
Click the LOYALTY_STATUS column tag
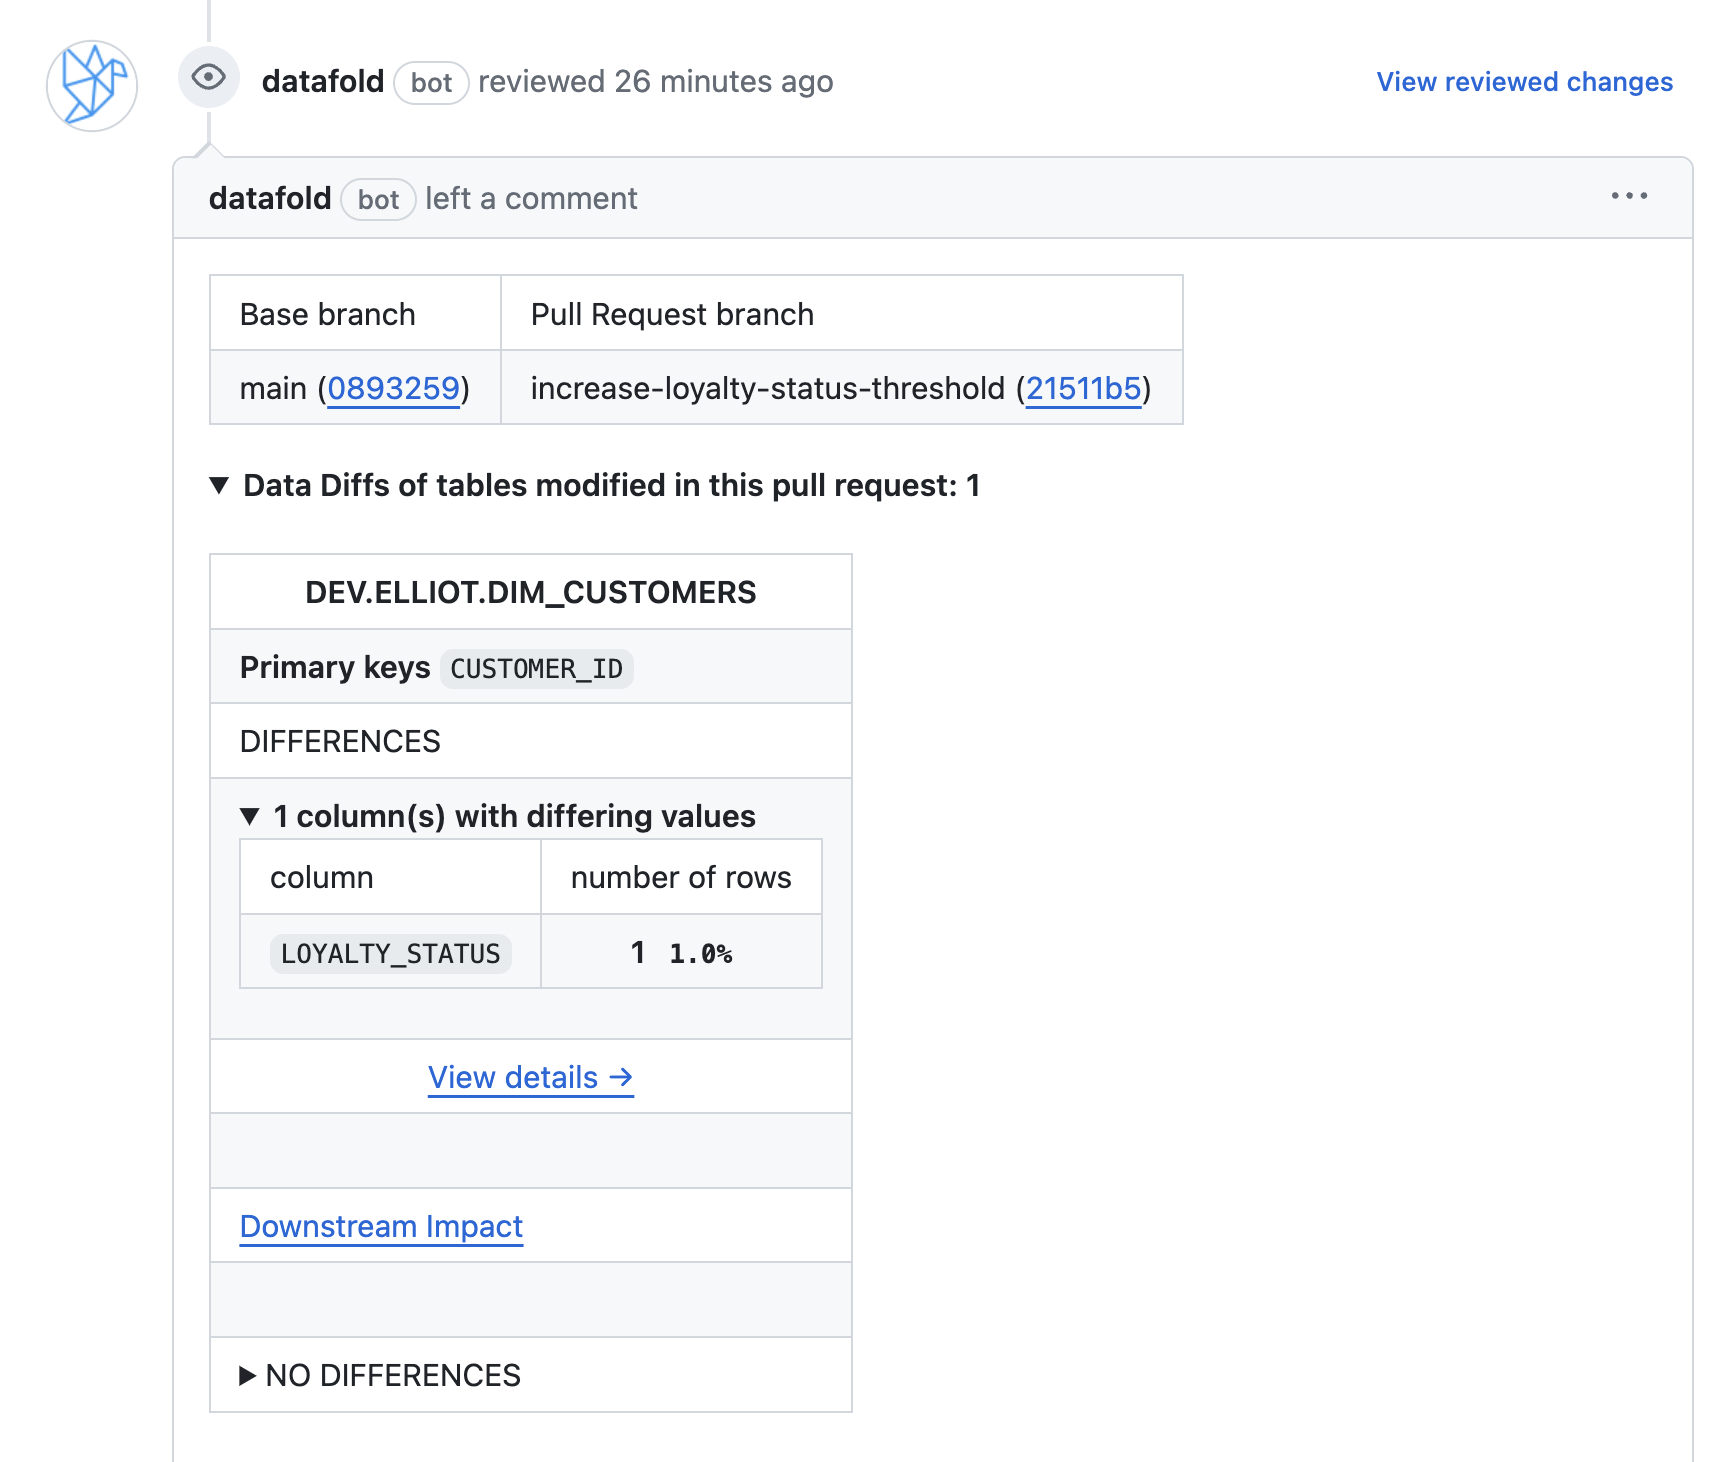click(x=391, y=954)
